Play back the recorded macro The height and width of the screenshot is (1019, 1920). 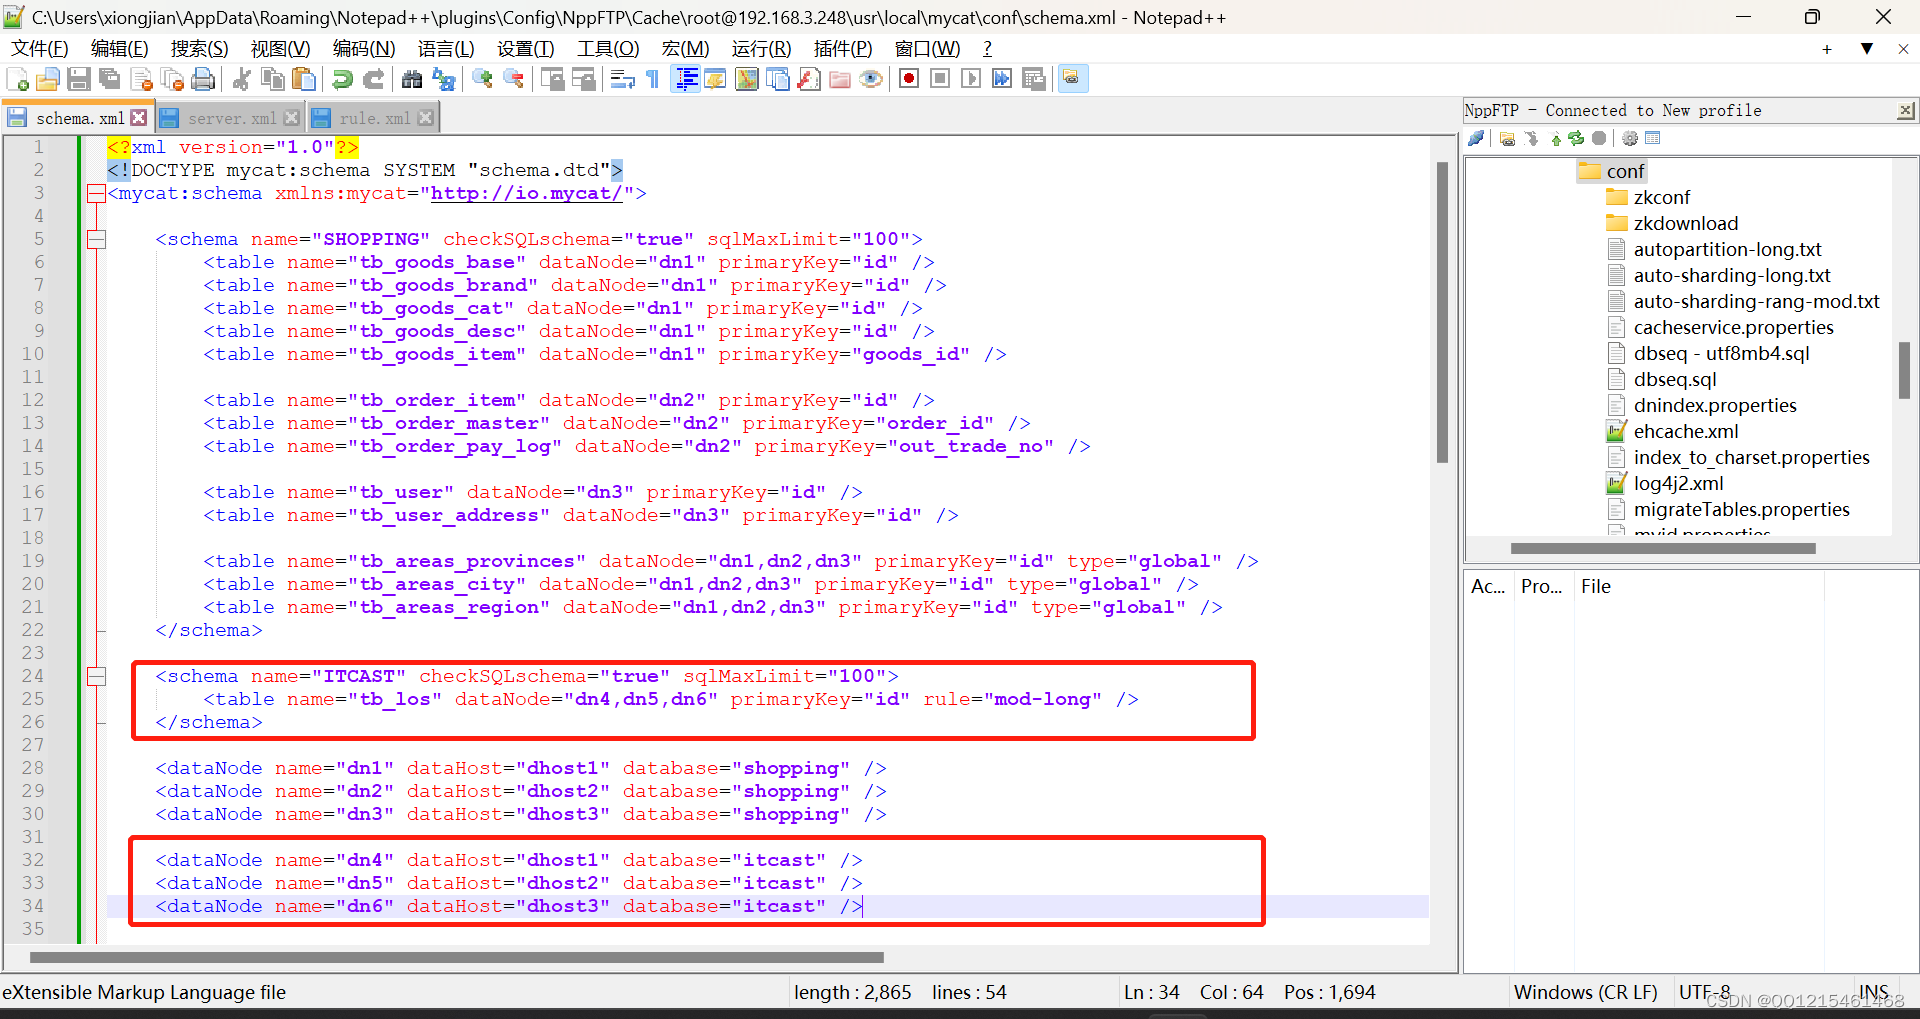971,79
